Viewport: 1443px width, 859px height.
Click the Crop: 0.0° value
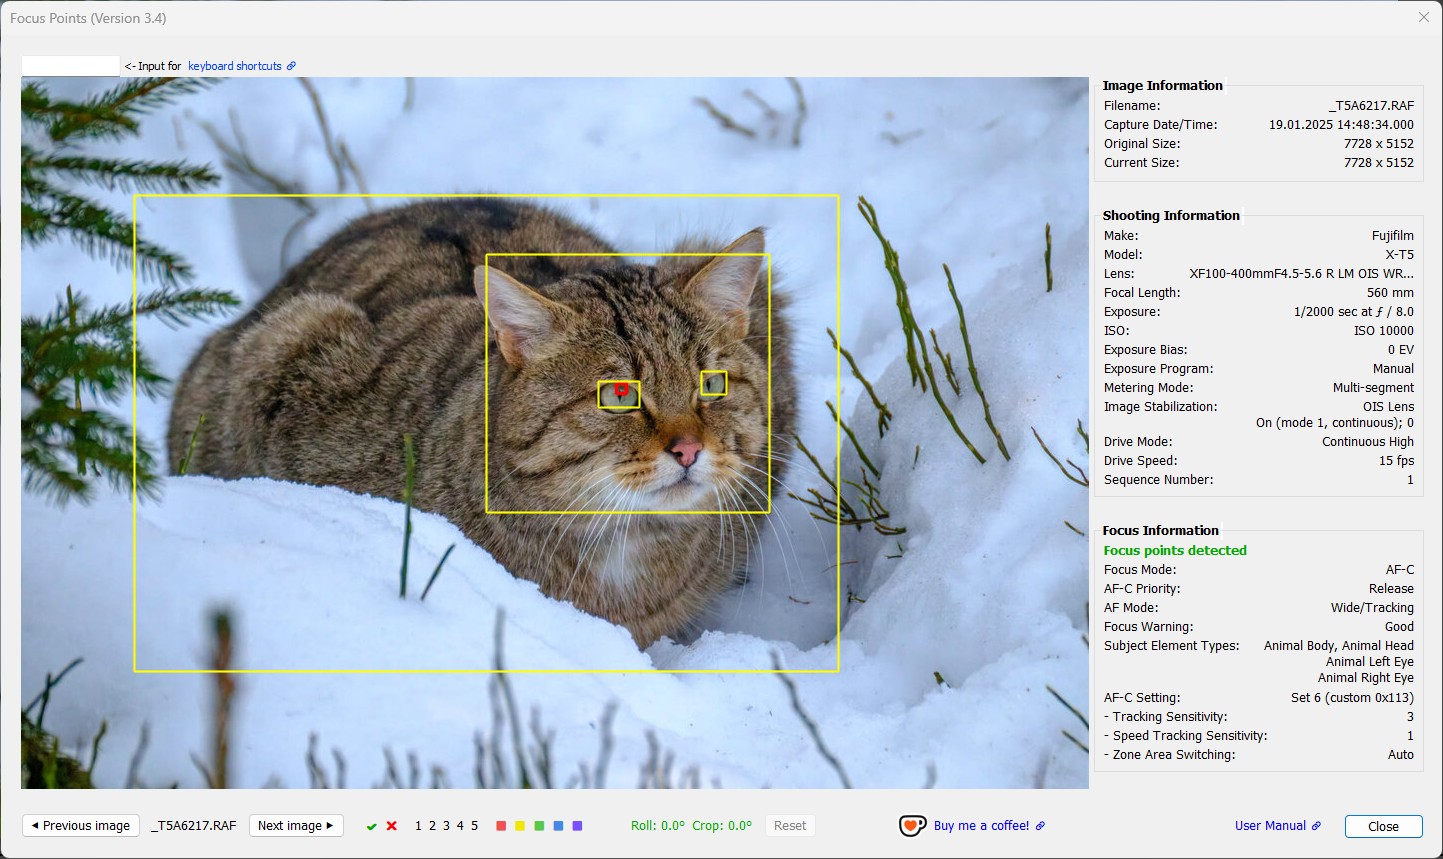coord(722,826)
